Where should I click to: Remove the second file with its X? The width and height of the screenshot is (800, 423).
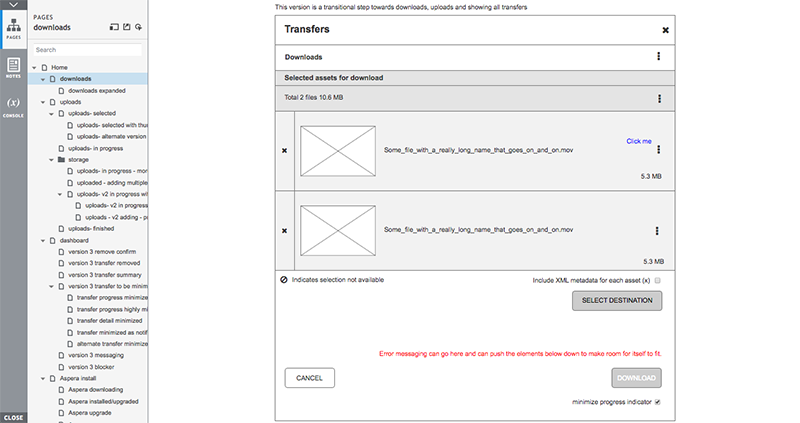tap(285, 231)
